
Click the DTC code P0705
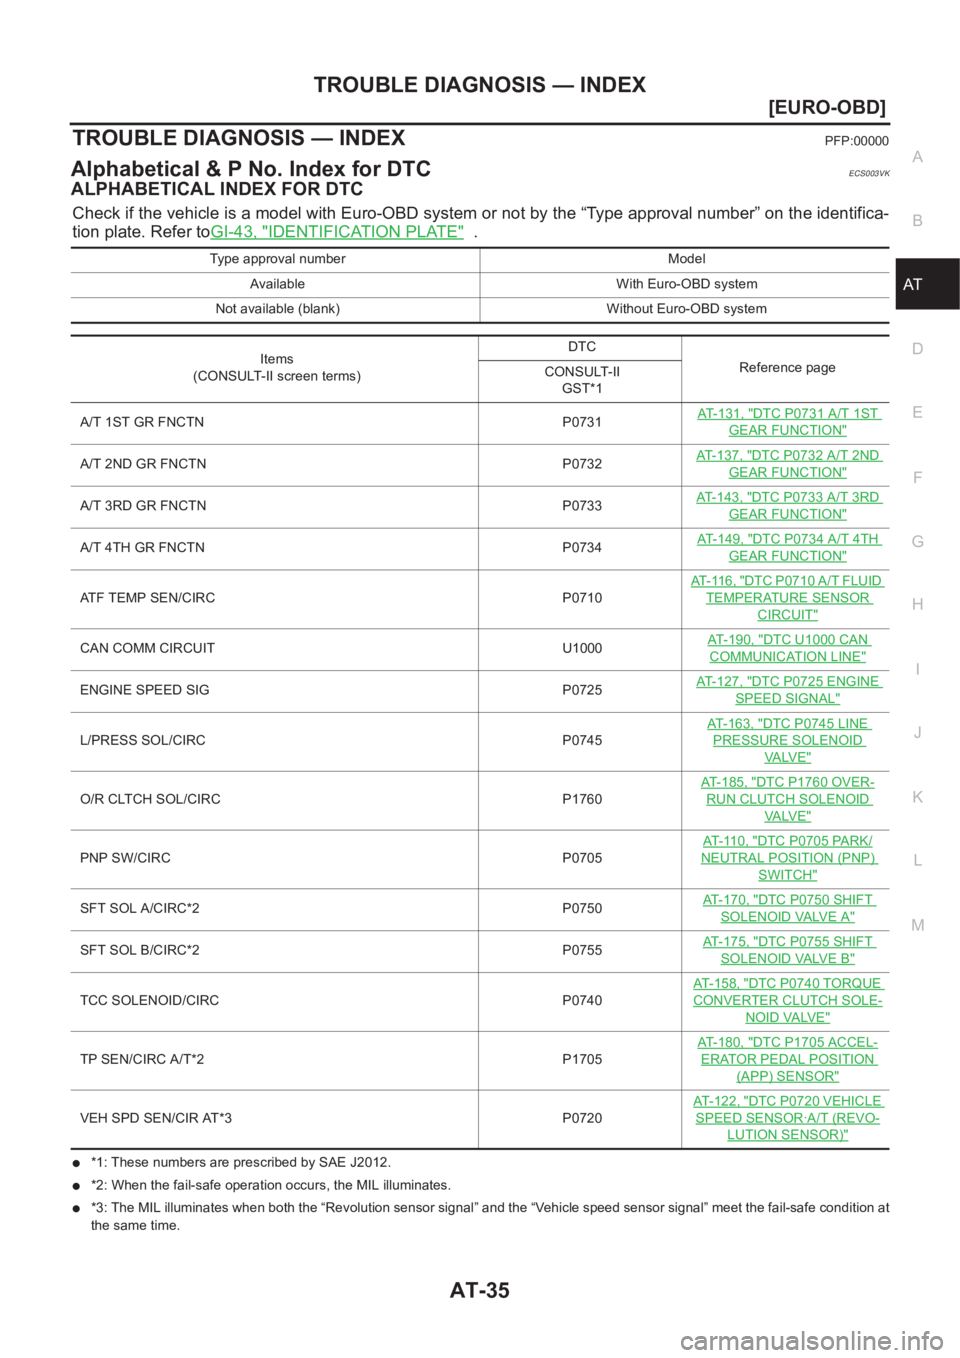(x=582, y=859)
